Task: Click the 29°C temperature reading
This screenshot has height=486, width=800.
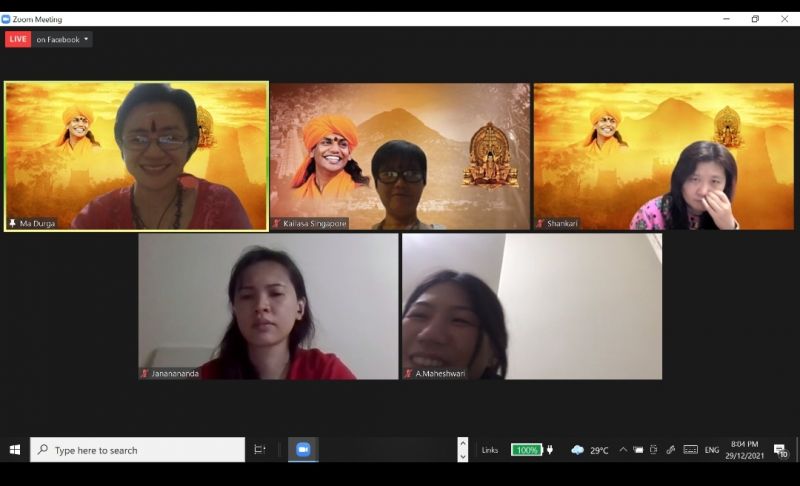Action: 599,450
